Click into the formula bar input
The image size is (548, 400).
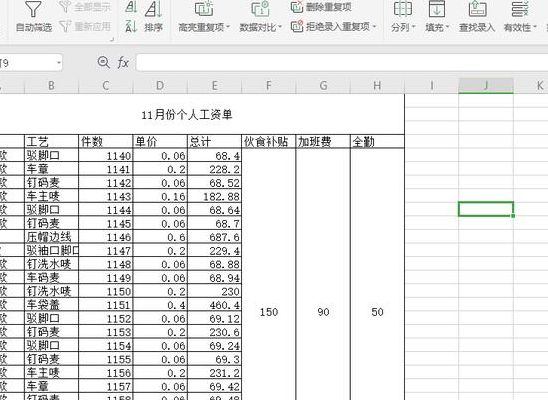342,63
